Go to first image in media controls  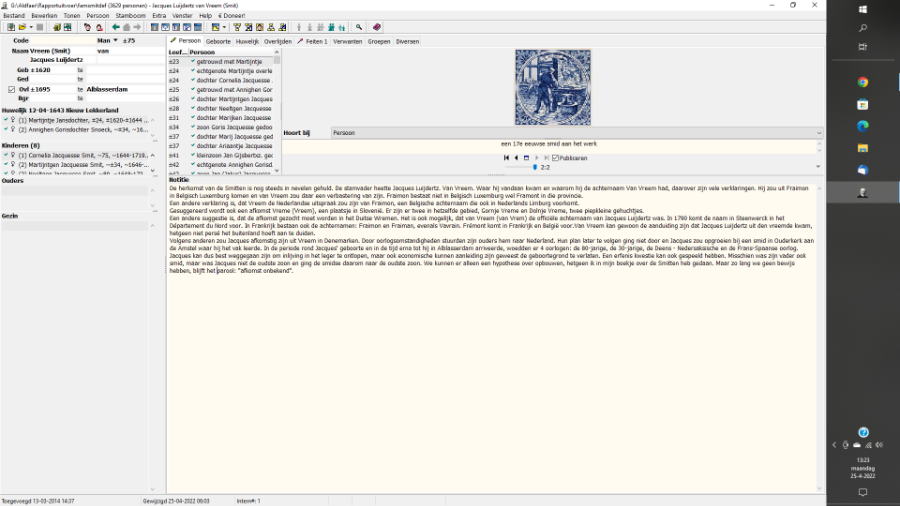point(506,157)
